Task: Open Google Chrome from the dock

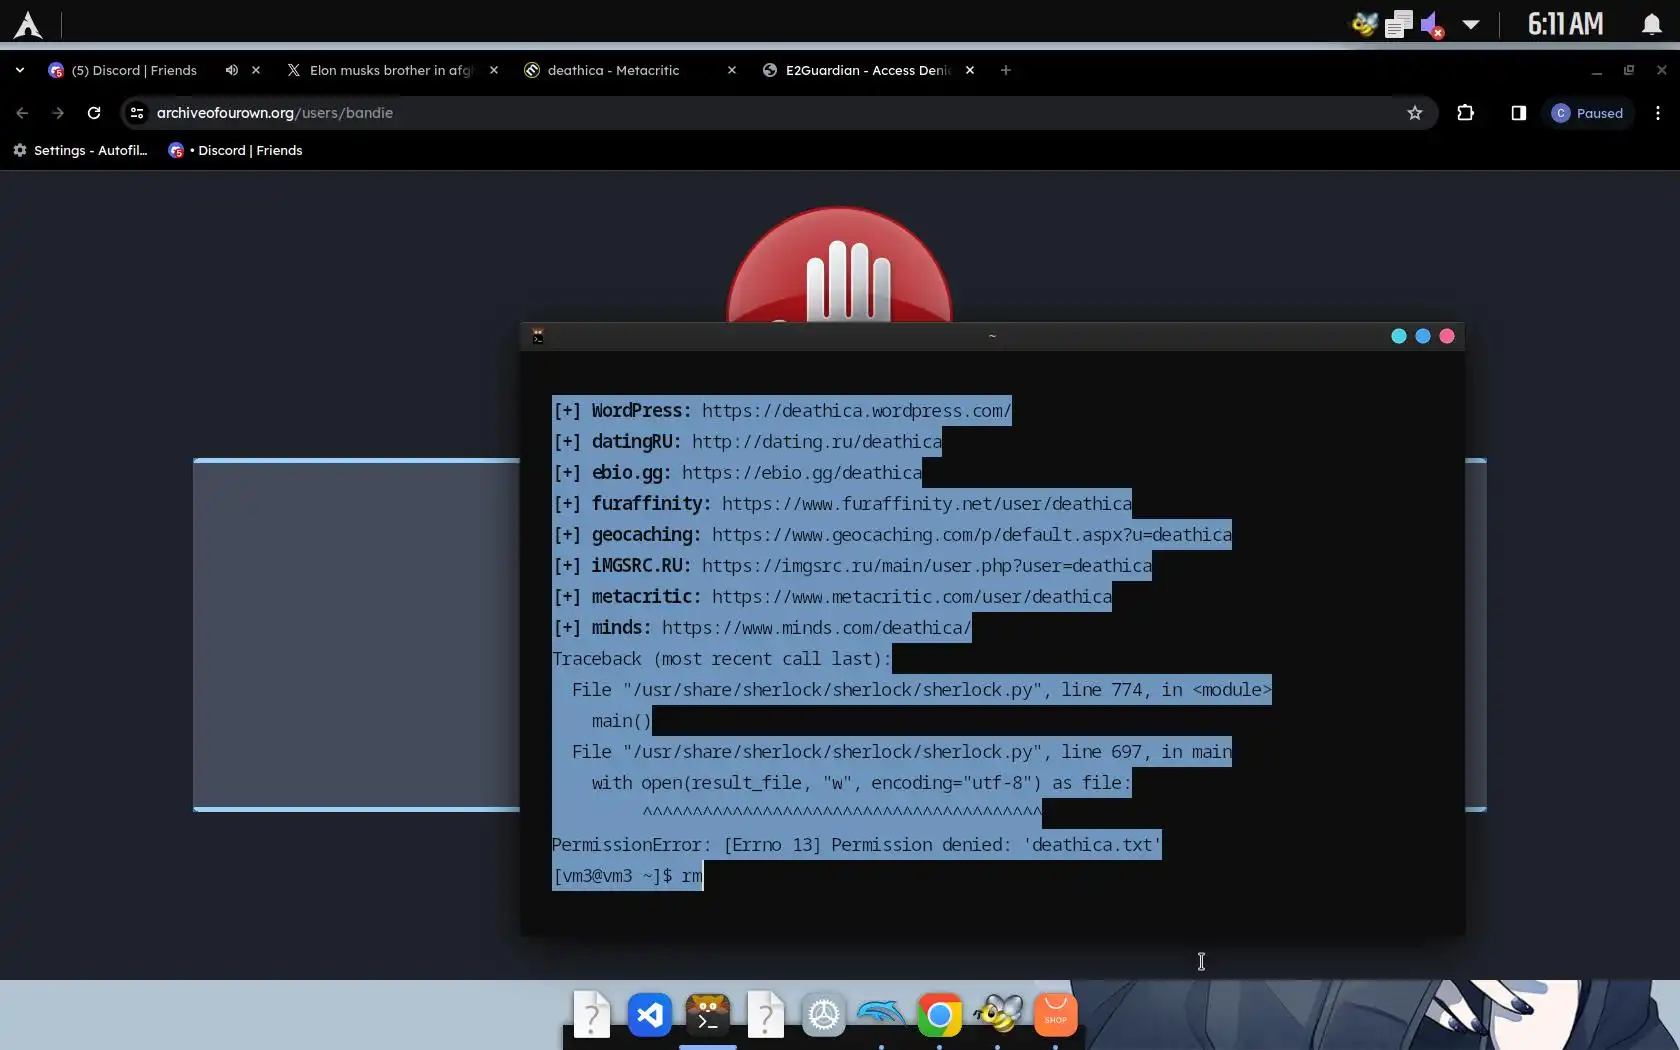Action: coord(940,1015)
